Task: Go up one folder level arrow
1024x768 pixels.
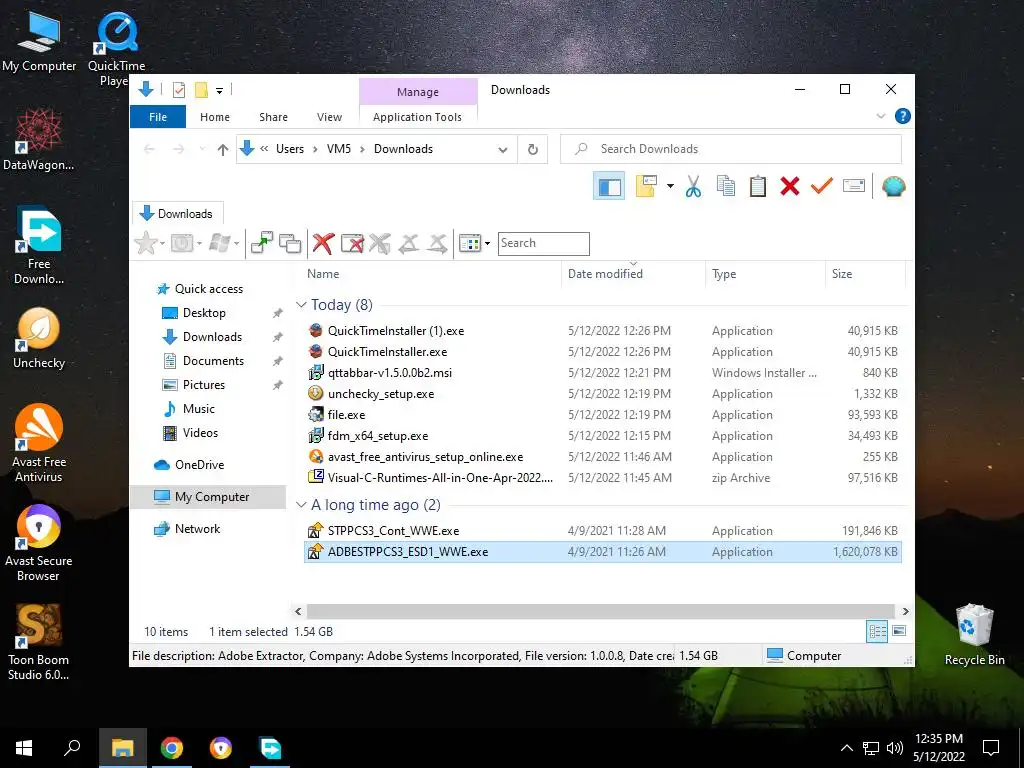Action: click(223, 150)
